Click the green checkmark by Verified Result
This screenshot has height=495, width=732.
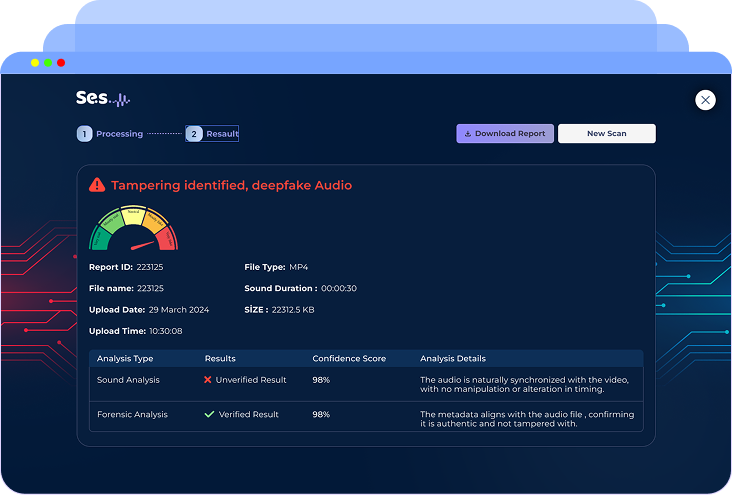(209, 414)
